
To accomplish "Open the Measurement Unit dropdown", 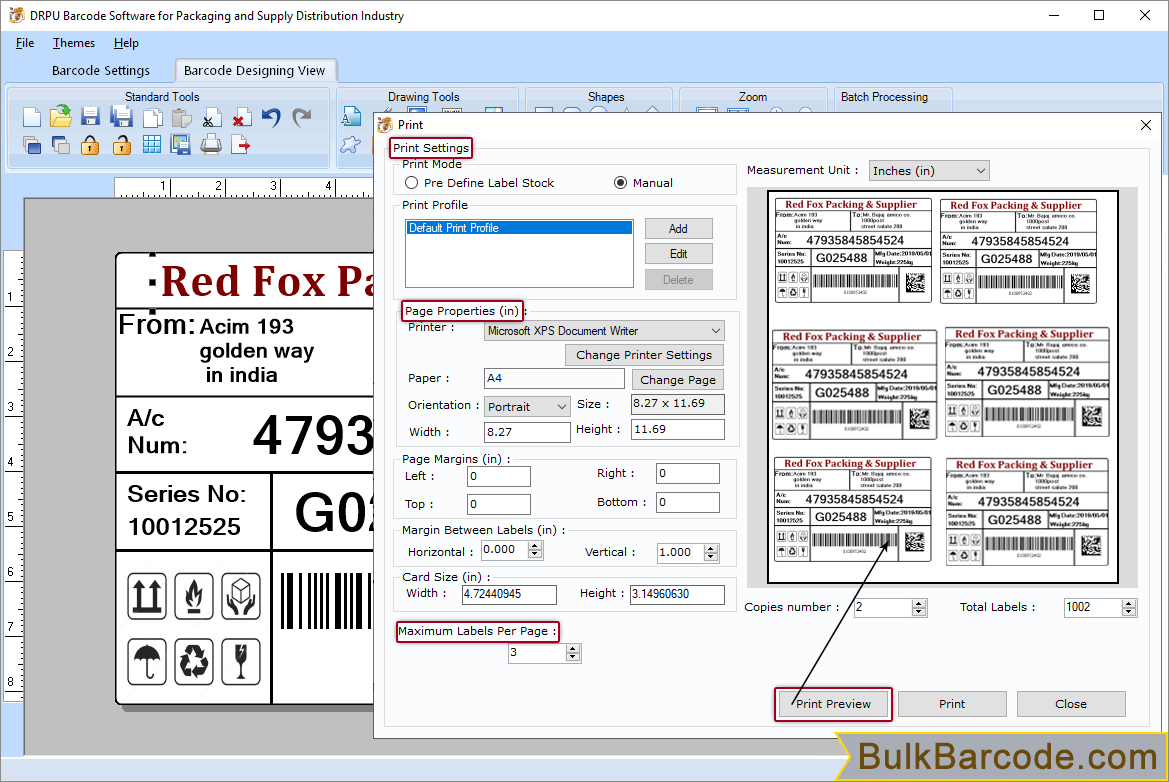I will click(x=929, y=171).
